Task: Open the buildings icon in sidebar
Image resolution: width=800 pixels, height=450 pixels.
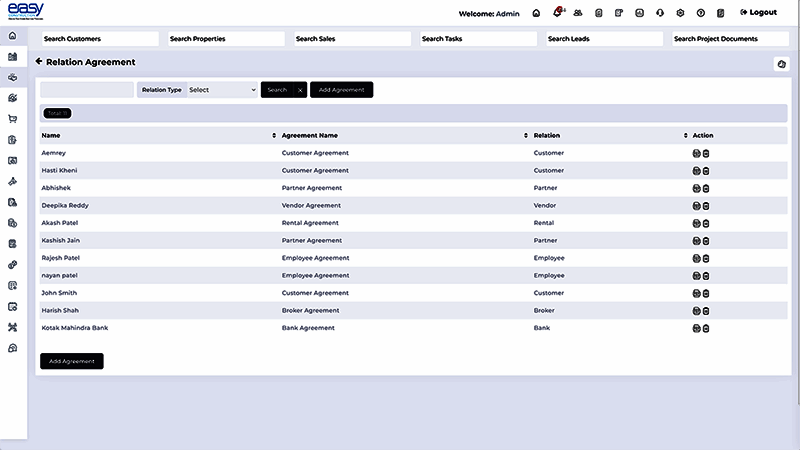Action: [13, 57]
